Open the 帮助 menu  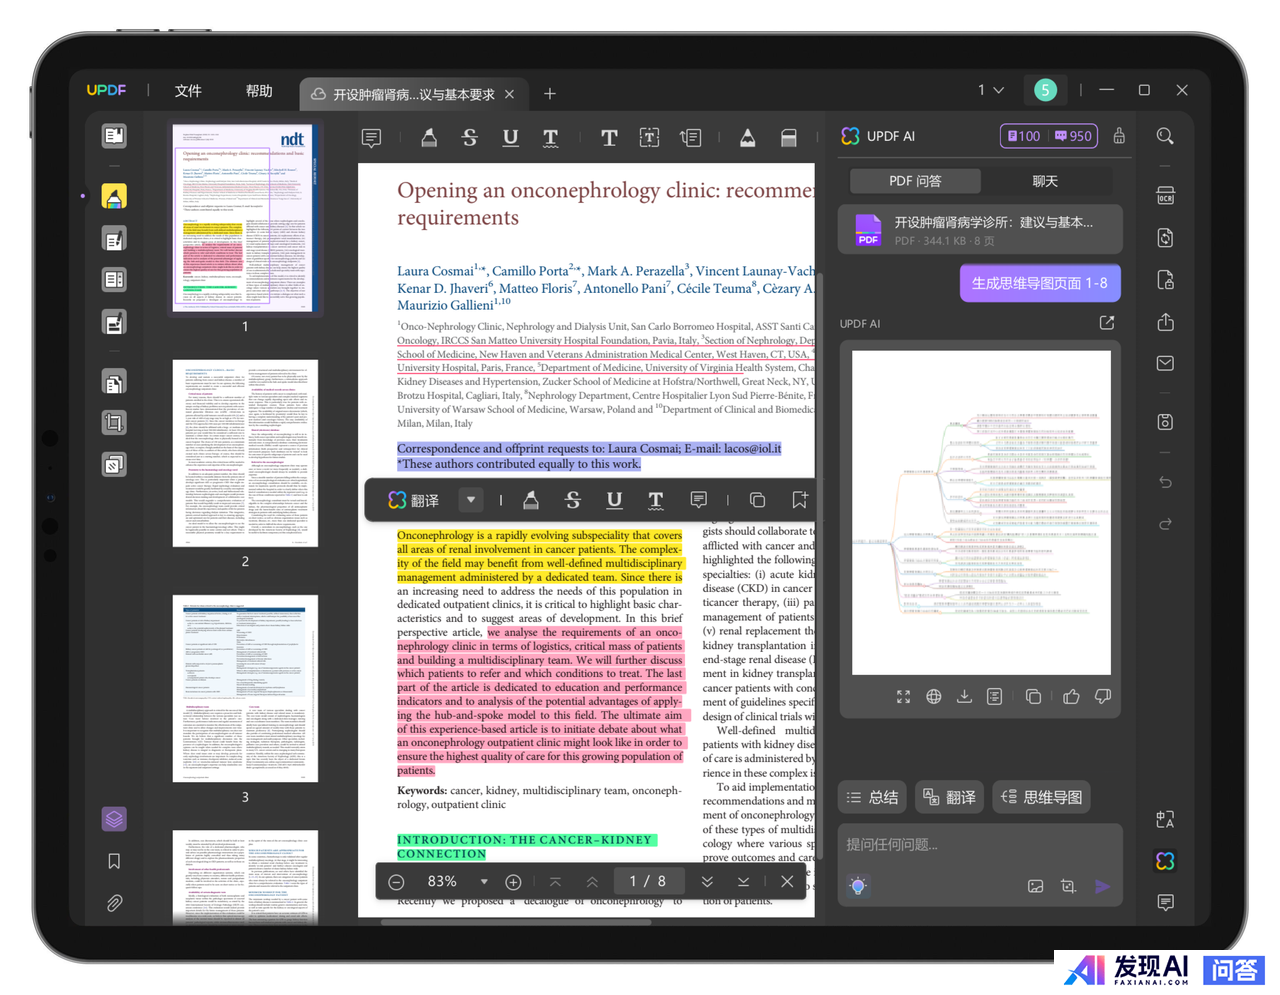pos(259,91)
